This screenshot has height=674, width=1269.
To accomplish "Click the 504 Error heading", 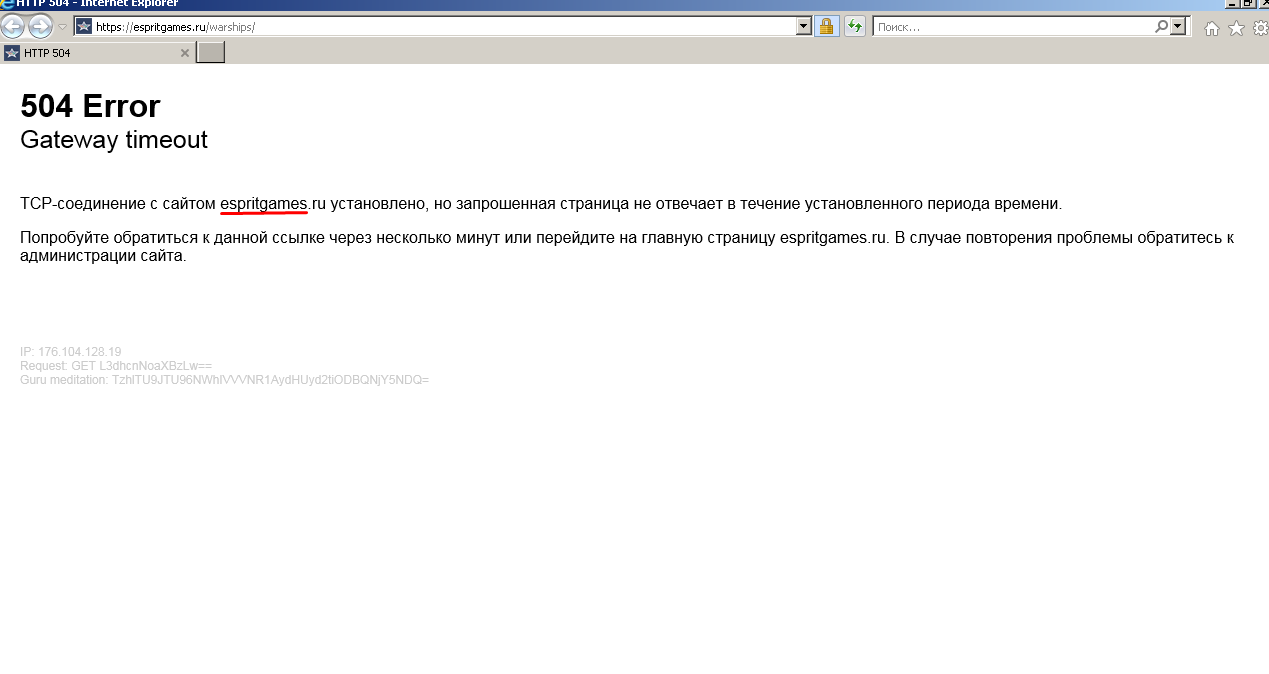I will [x=90, y=106].
